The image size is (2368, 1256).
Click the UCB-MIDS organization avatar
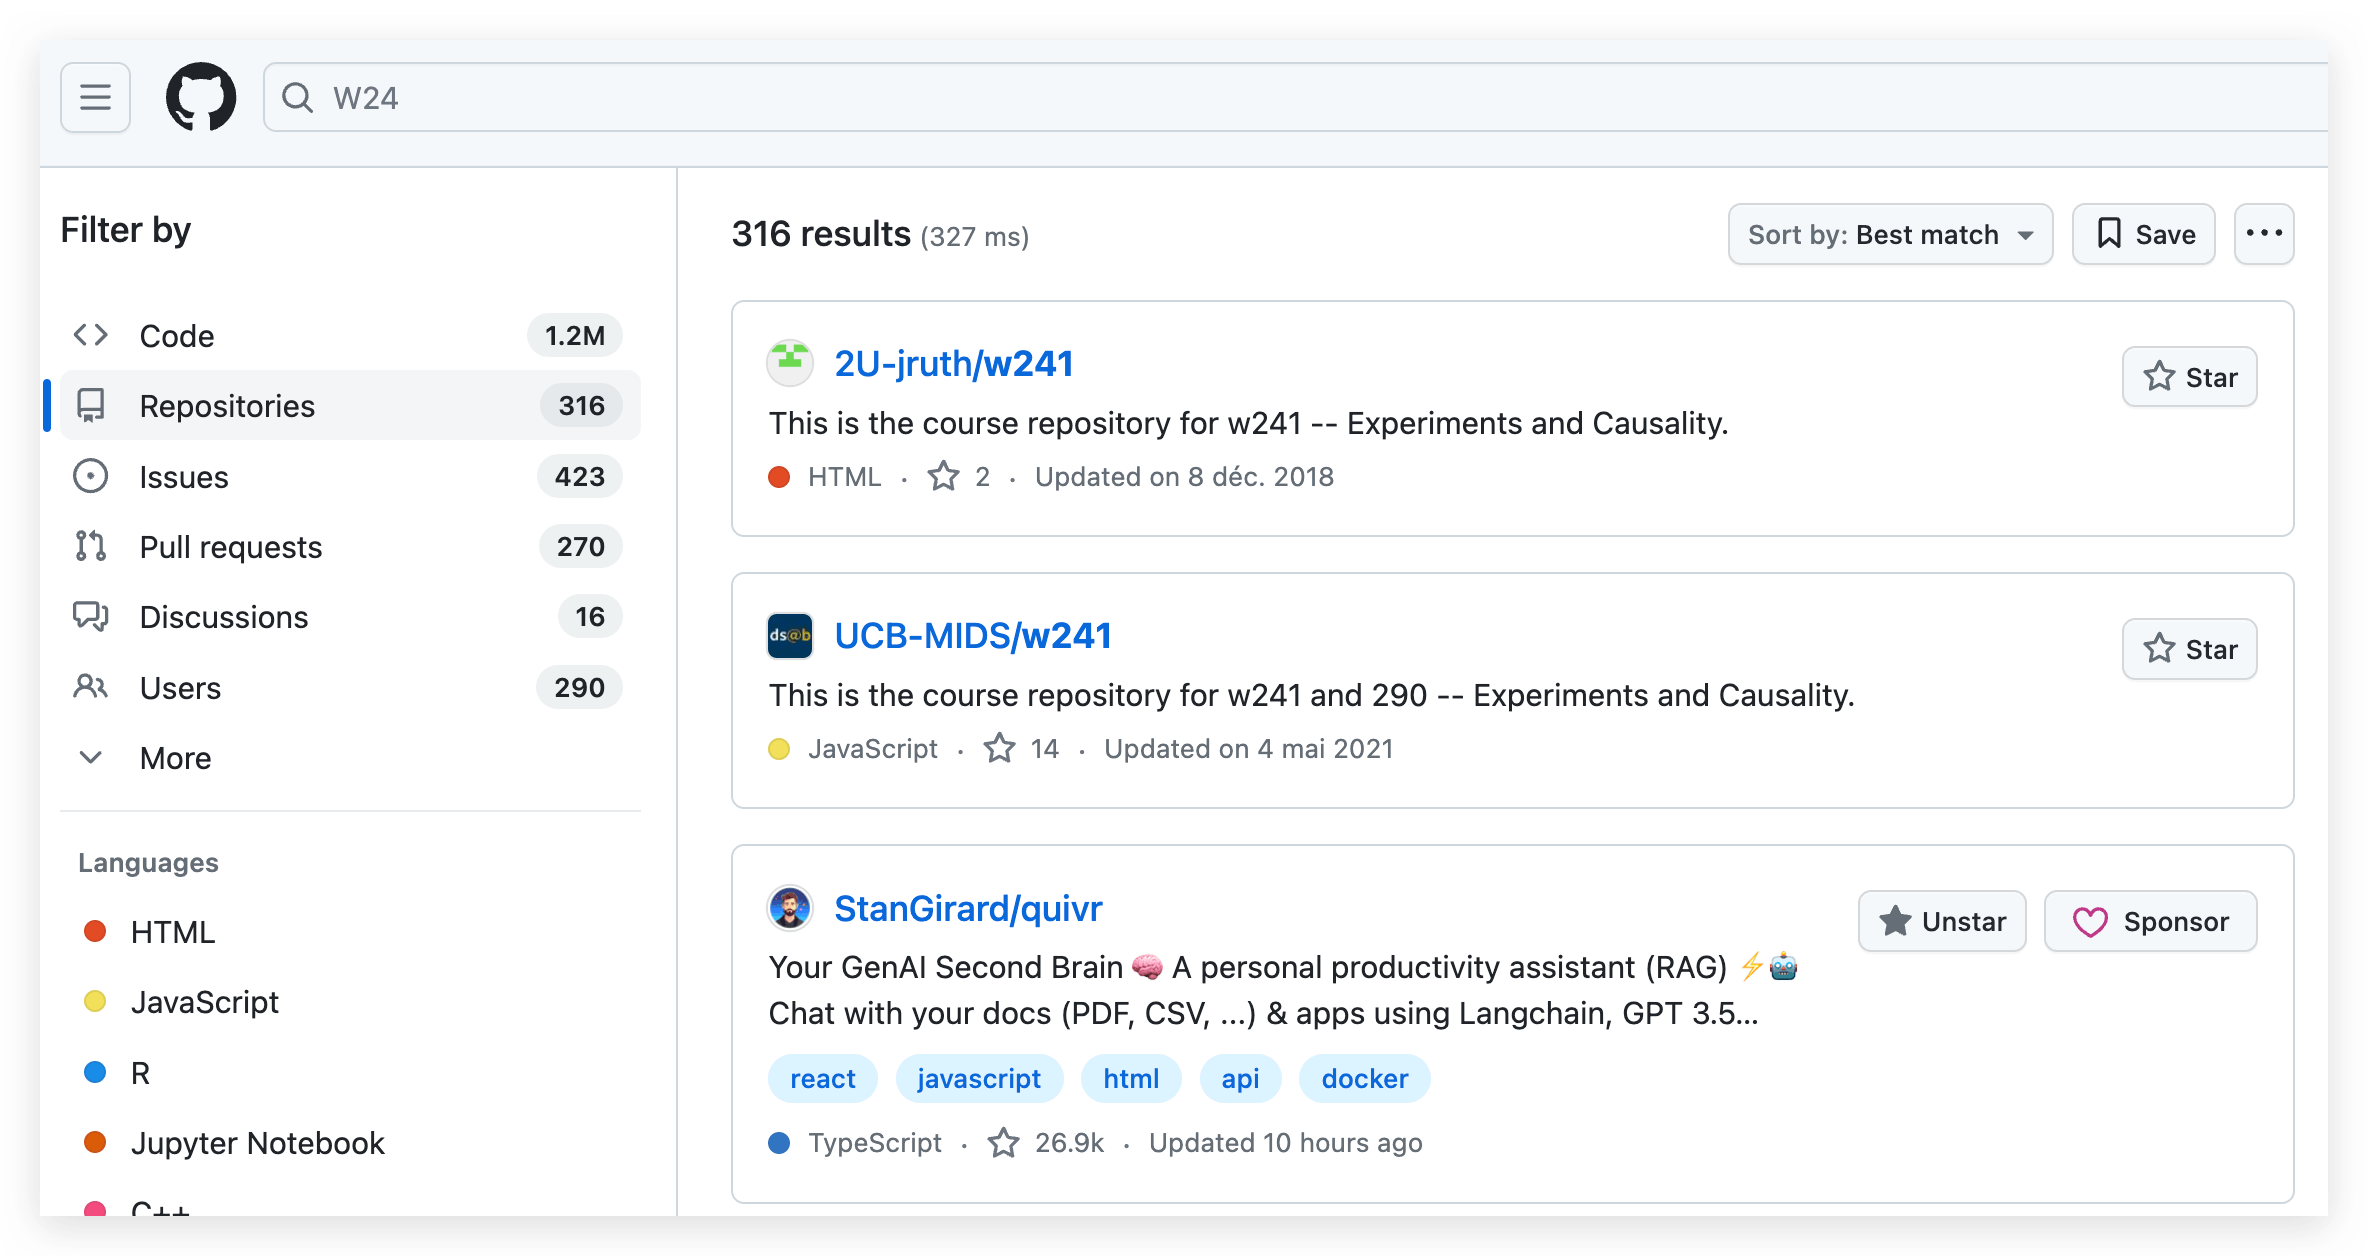tap(789, 636)
